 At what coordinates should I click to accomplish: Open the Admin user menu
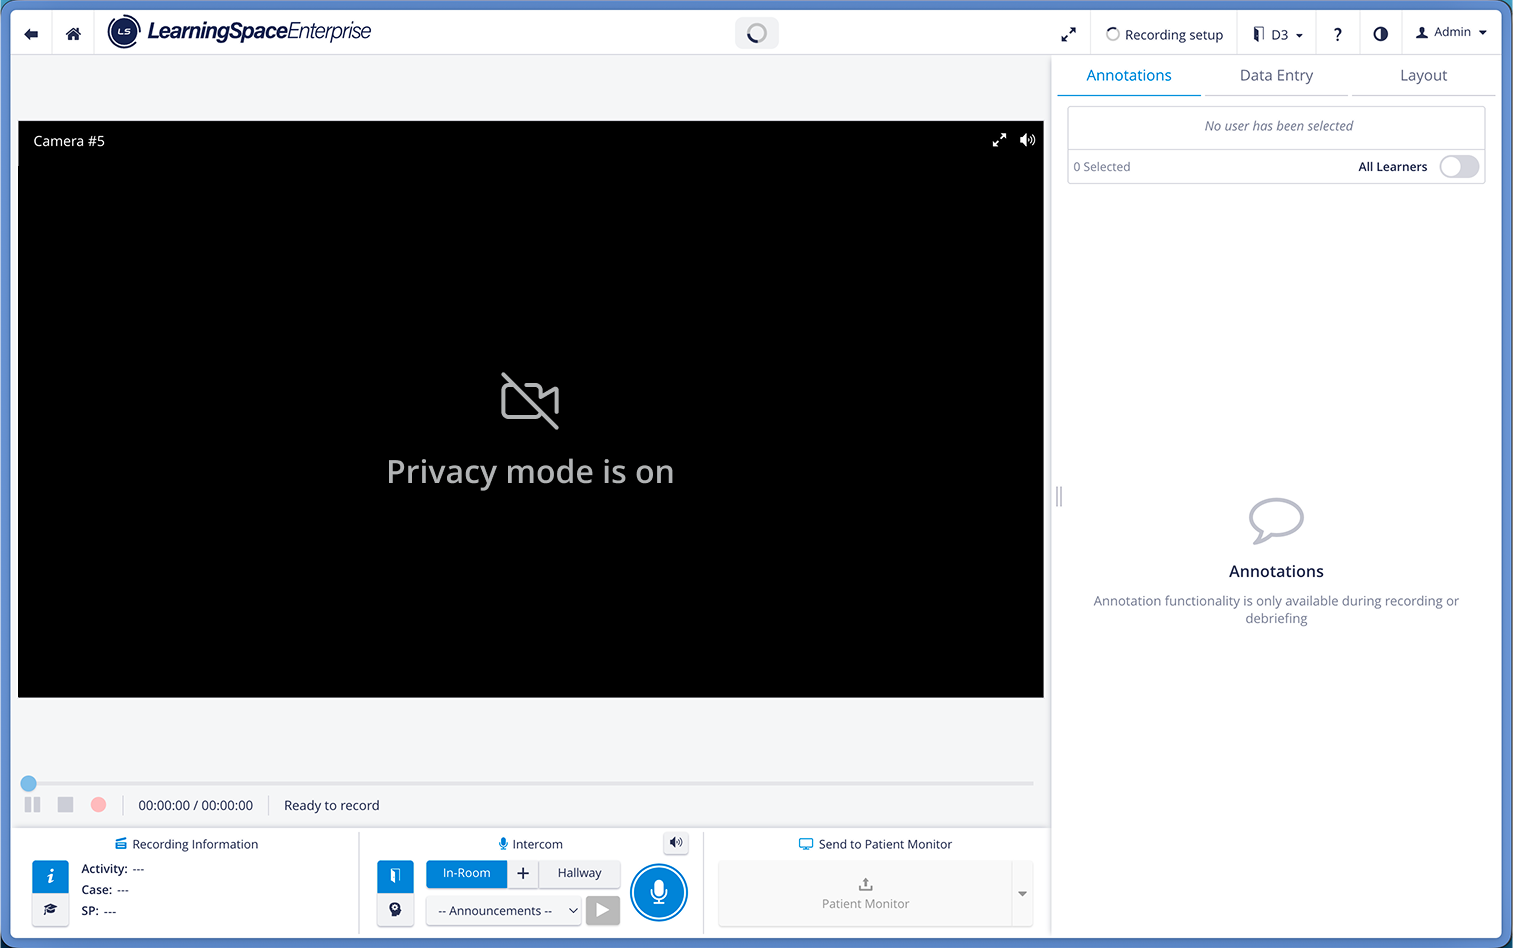(1451, 32)
